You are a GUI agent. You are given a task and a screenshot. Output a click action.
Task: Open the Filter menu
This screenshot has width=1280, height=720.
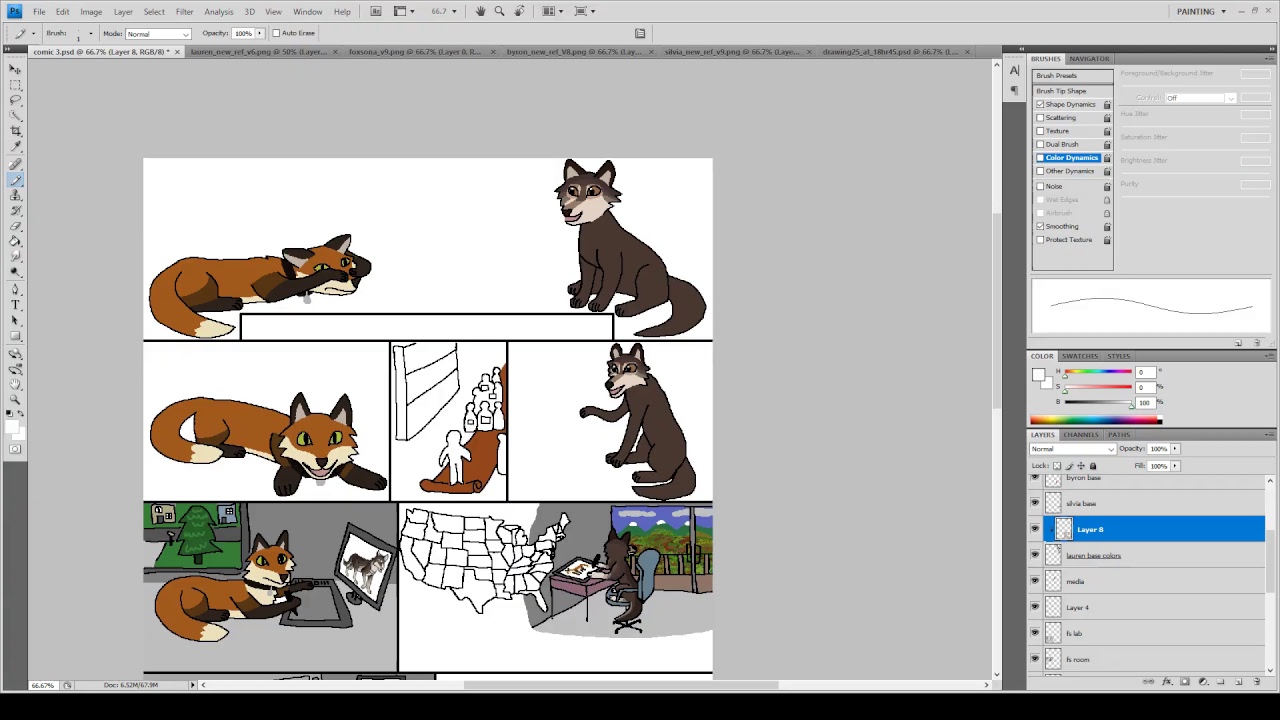click(184, 12)
